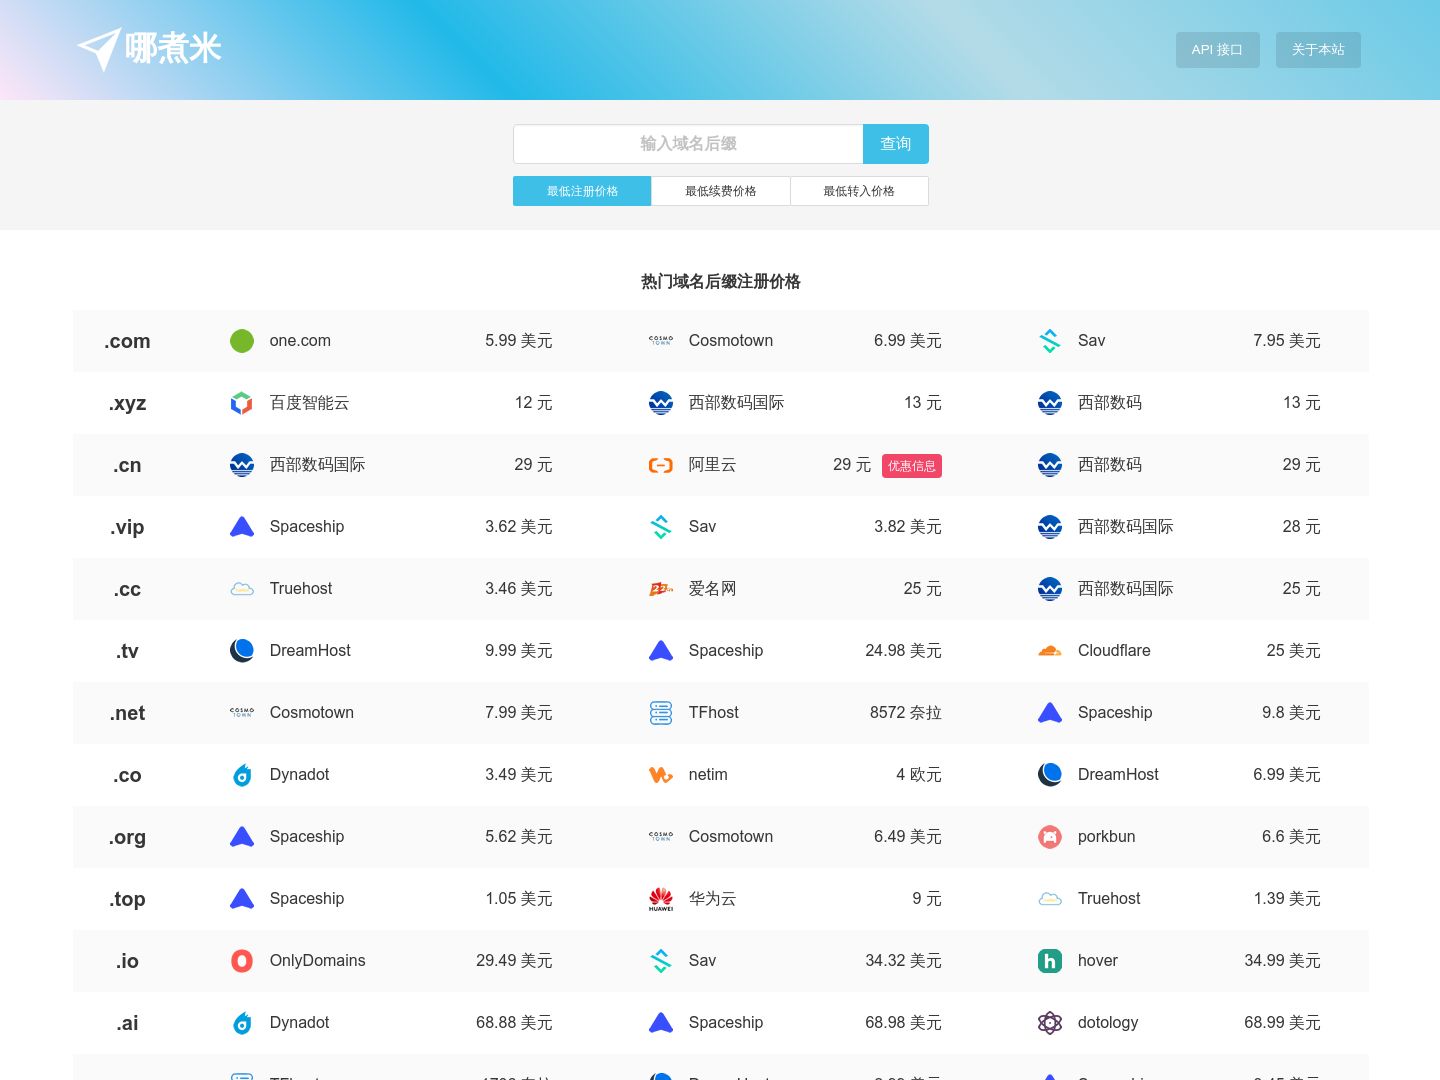Click the hover registrar name
The width and height of the screenshot is (1440, 1080).
[x=1098, y=961]
